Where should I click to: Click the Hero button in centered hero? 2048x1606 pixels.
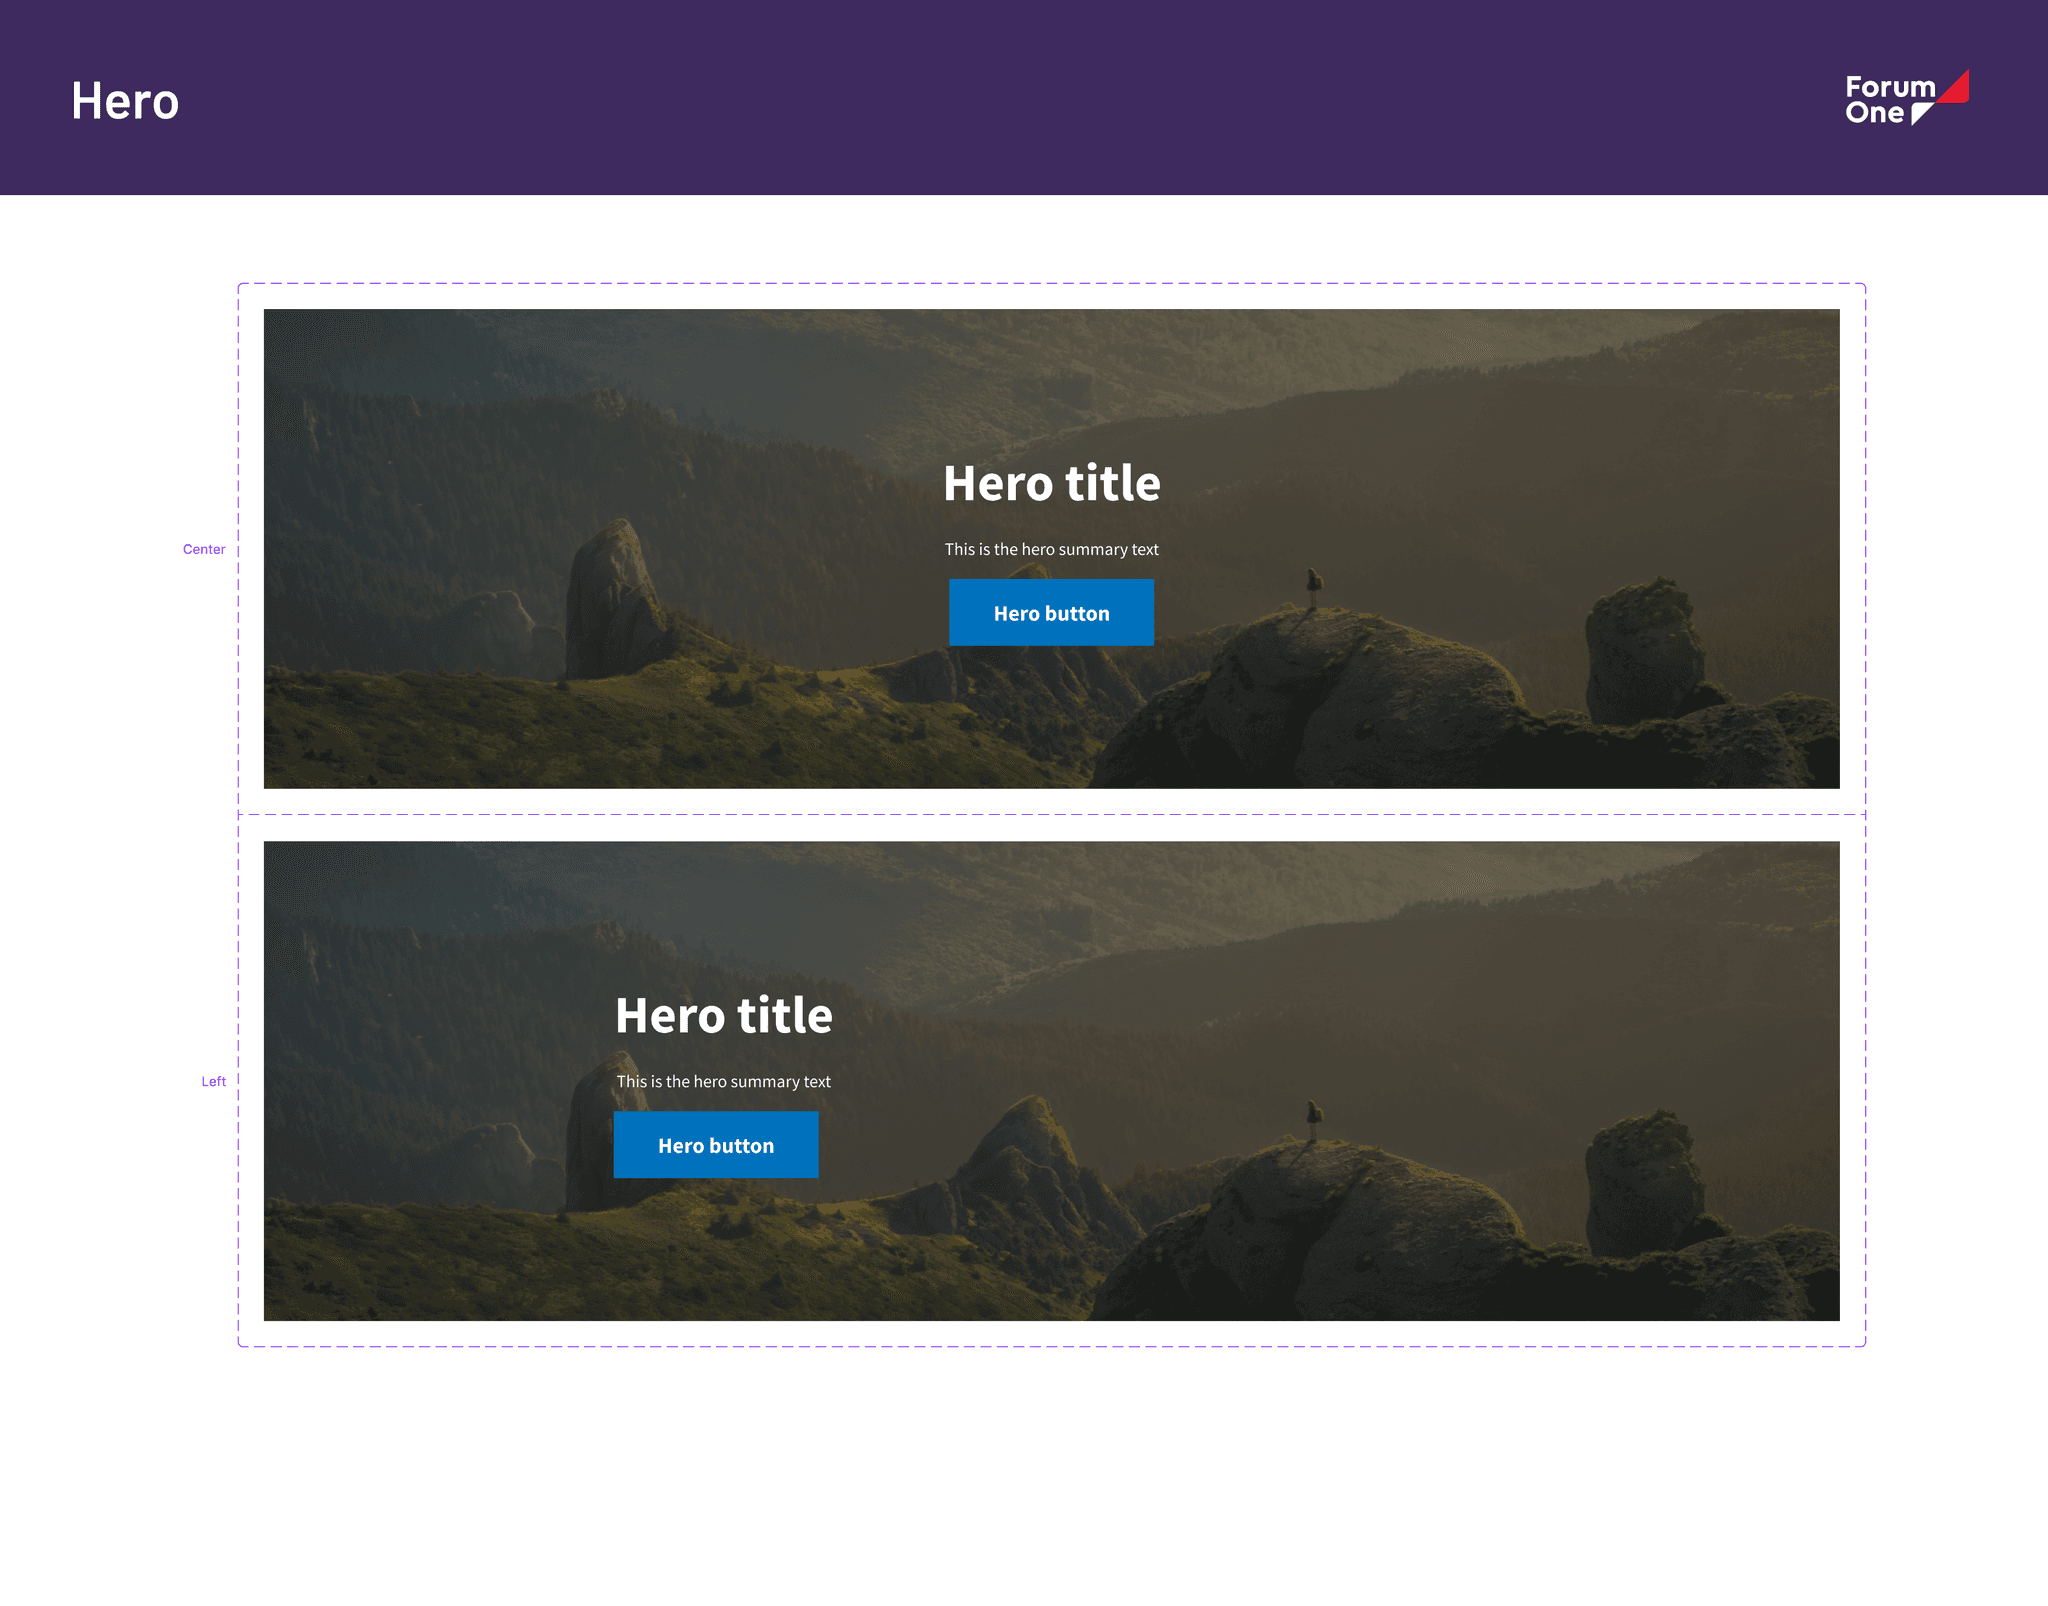click(1051, 612)
